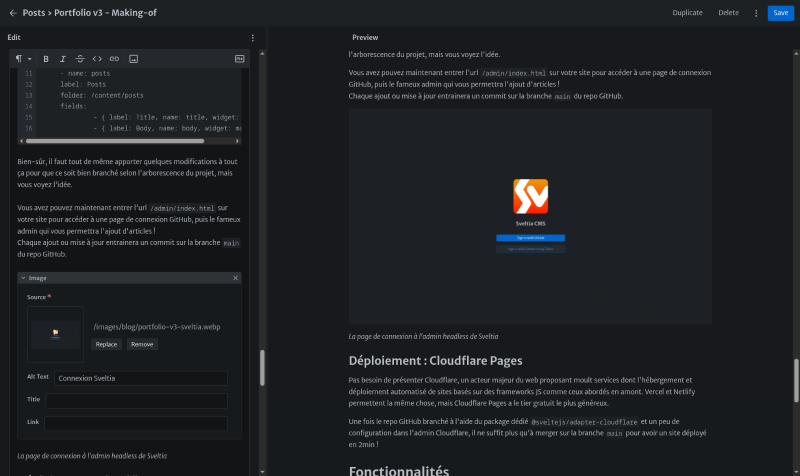
Task: Go back using the arrow beside Posts
Action: point(13,13)
